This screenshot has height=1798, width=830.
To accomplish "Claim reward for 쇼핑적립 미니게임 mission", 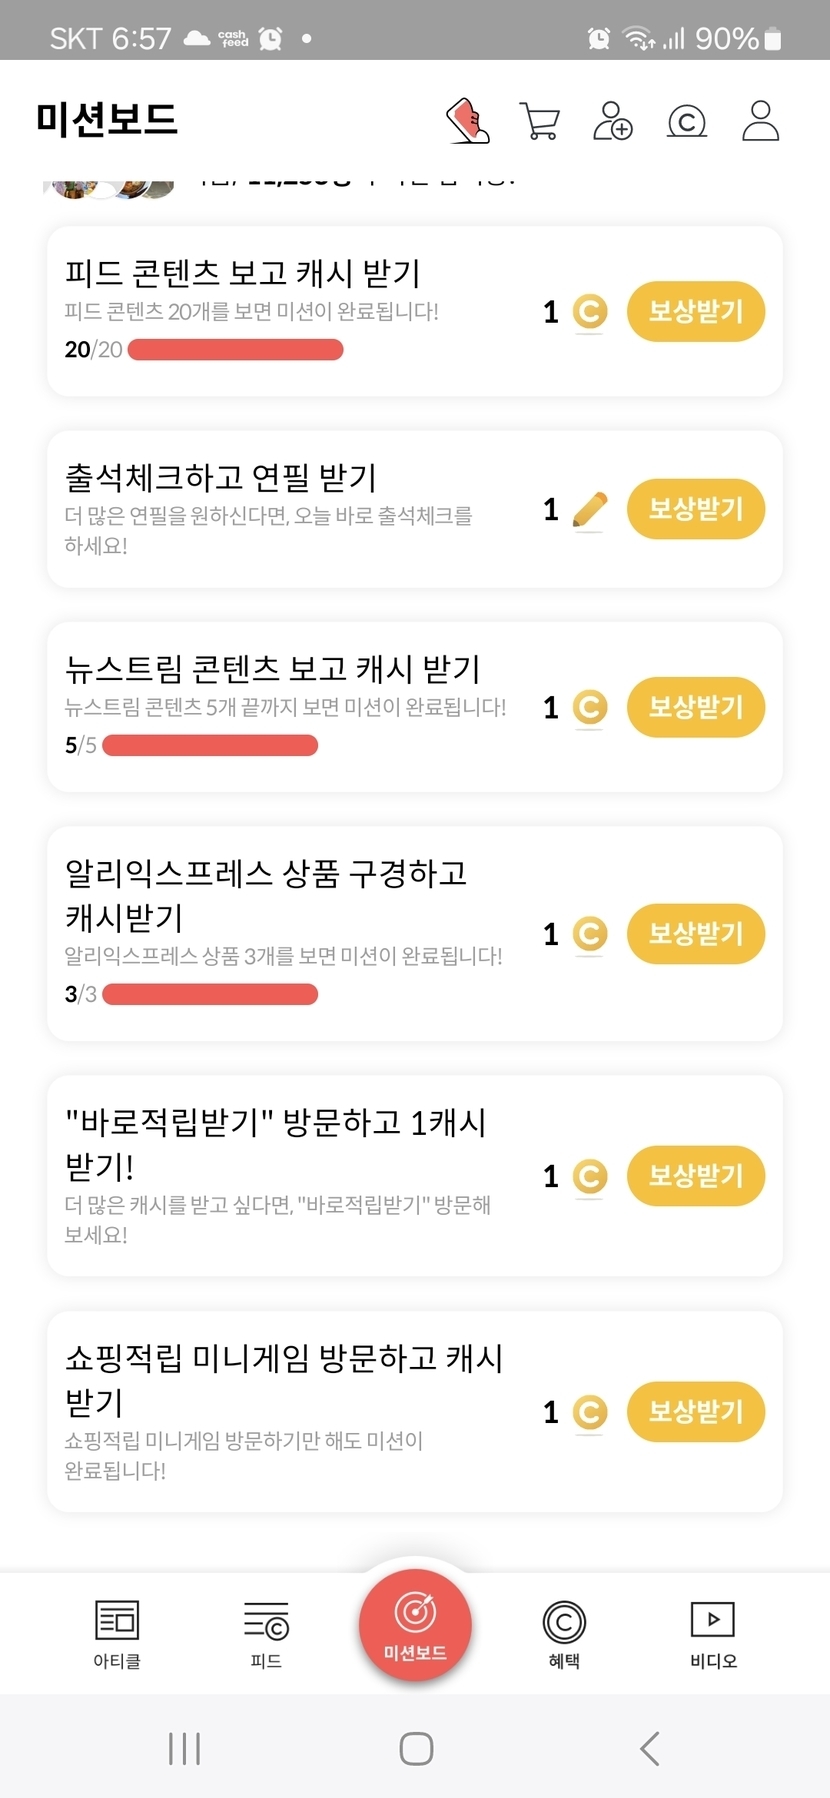I will (x=696, y=1412).
